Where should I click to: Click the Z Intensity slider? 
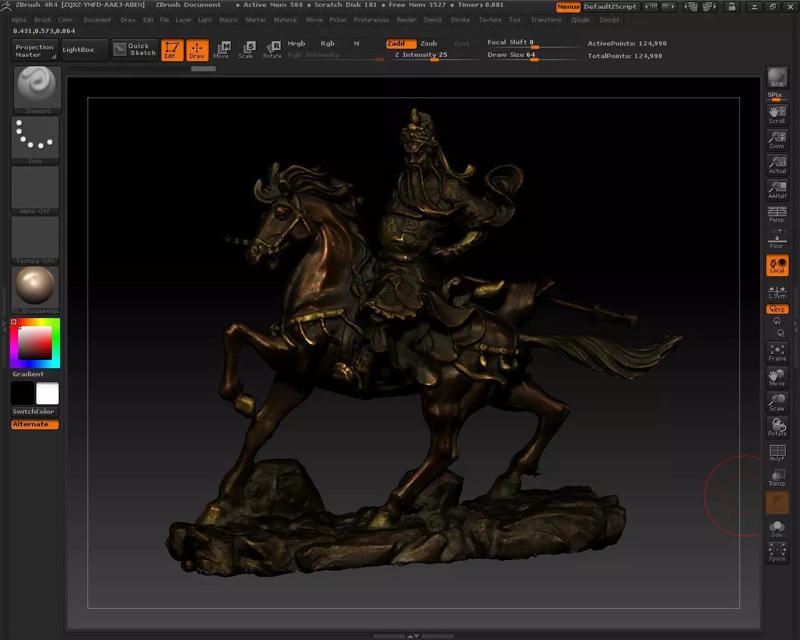(x=421, y=55)
